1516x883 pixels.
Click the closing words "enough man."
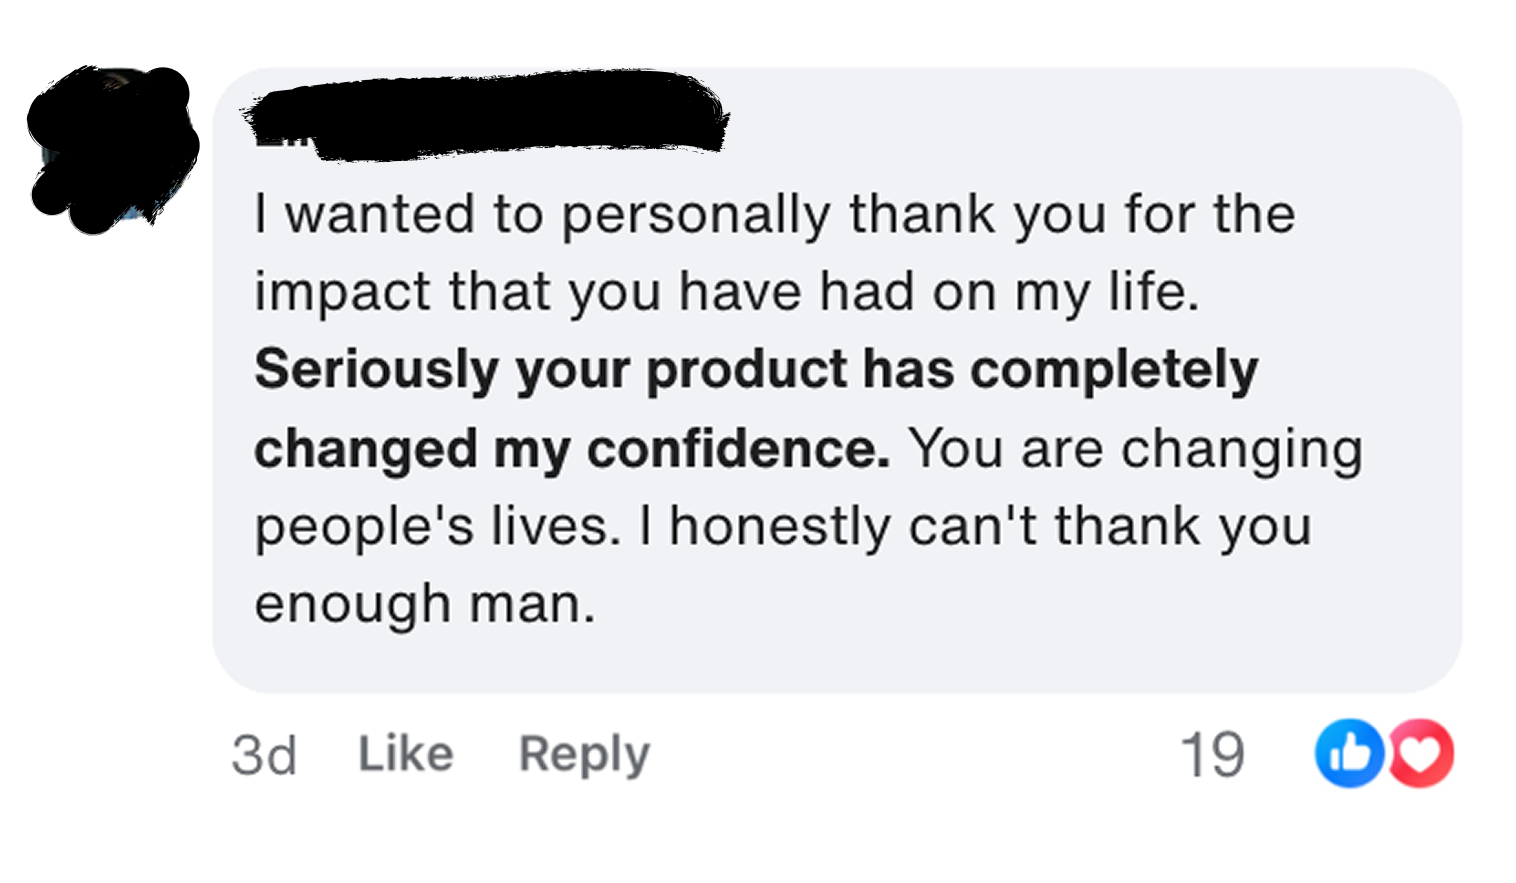point(424,604)
